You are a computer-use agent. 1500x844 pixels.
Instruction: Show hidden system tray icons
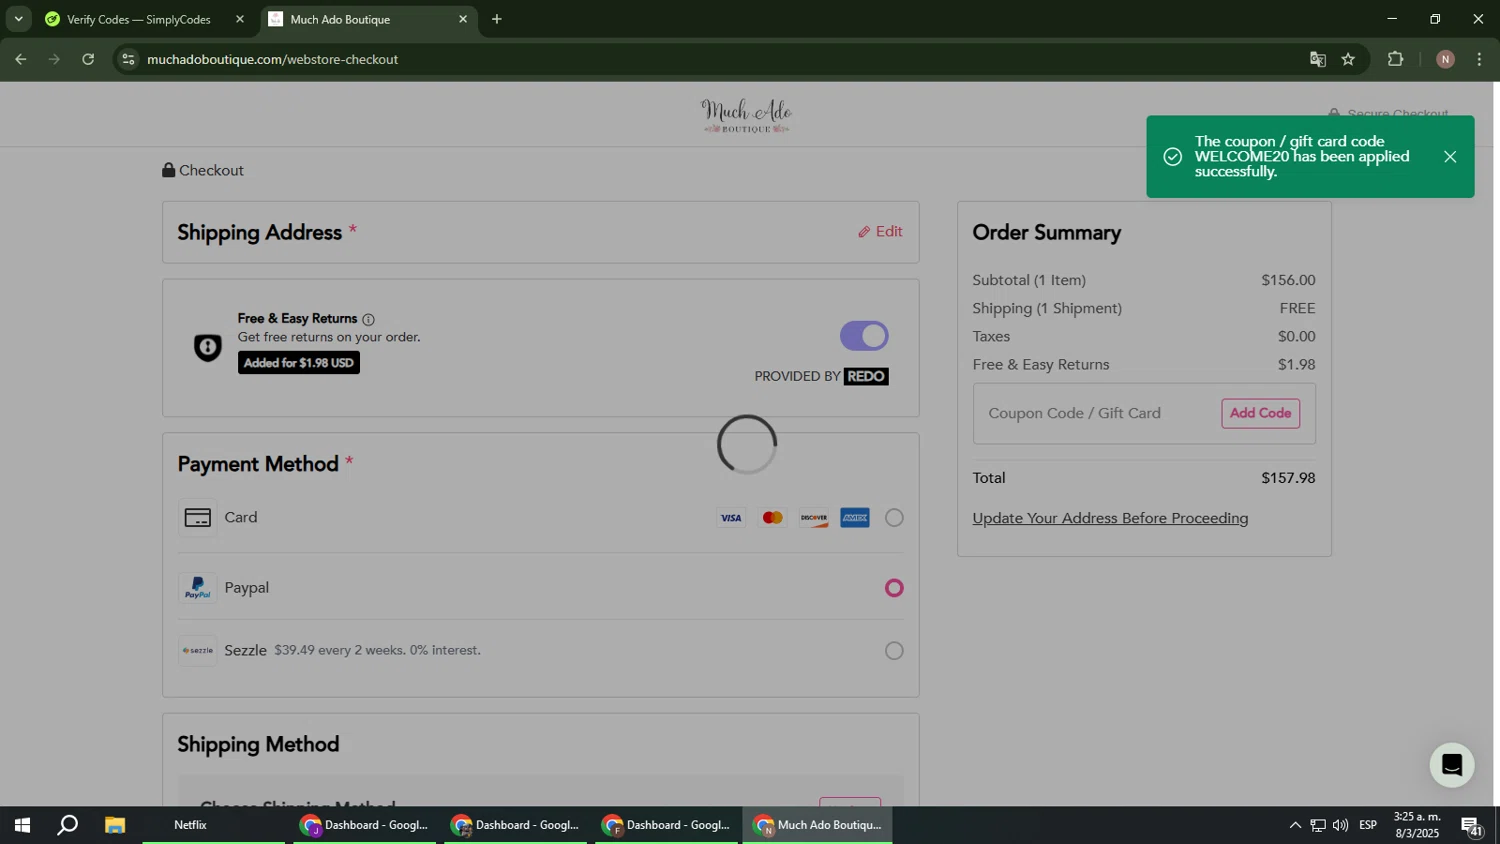[1295, 825]
